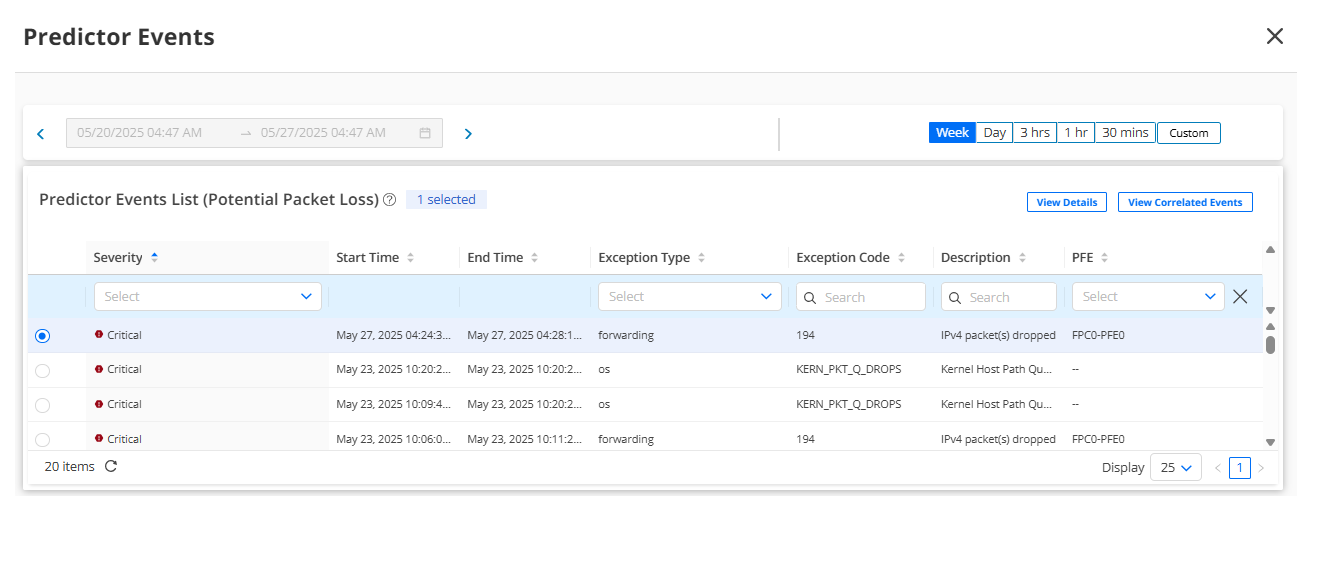The image size is (1320, 568).
Task: Select the May 27 forwarding event radio button
Action: click(x=42, y=336)
